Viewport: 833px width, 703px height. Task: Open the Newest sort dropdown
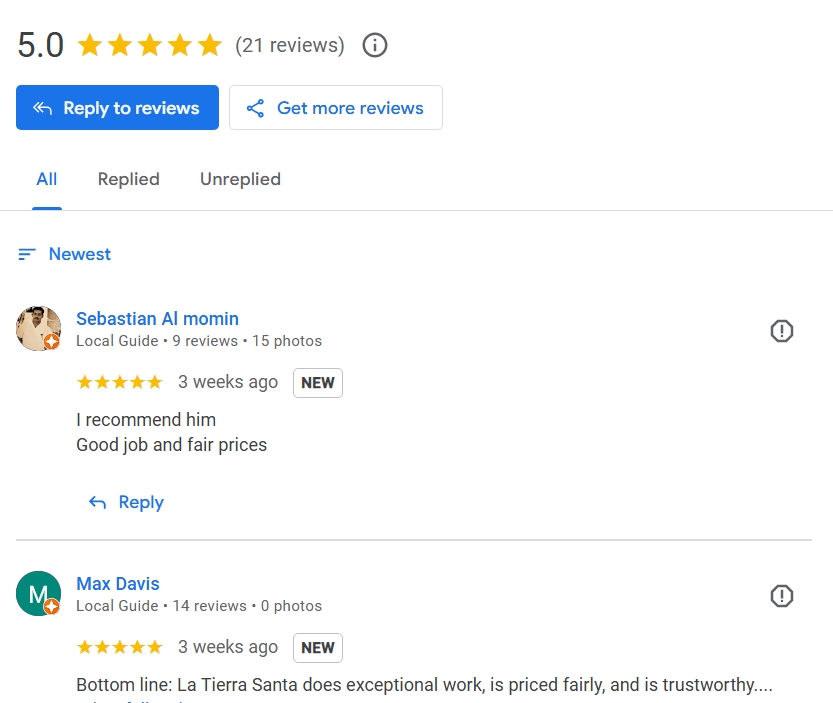80,255
